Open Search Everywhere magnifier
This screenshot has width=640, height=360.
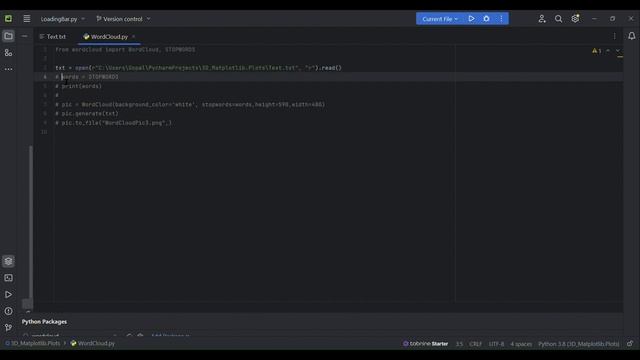[x=558, y=19]
